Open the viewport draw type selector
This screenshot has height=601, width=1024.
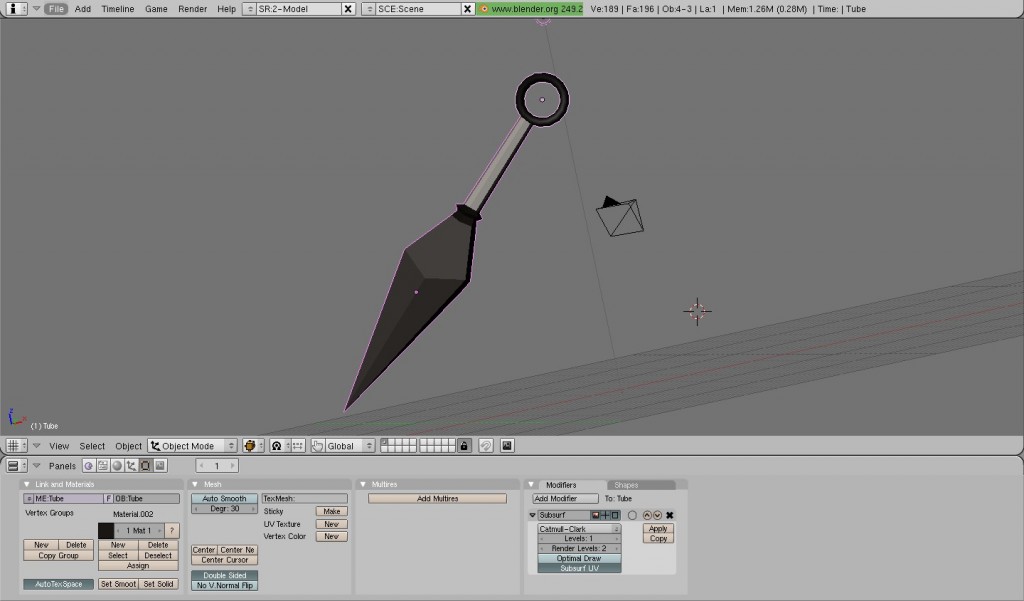(253, 446)
